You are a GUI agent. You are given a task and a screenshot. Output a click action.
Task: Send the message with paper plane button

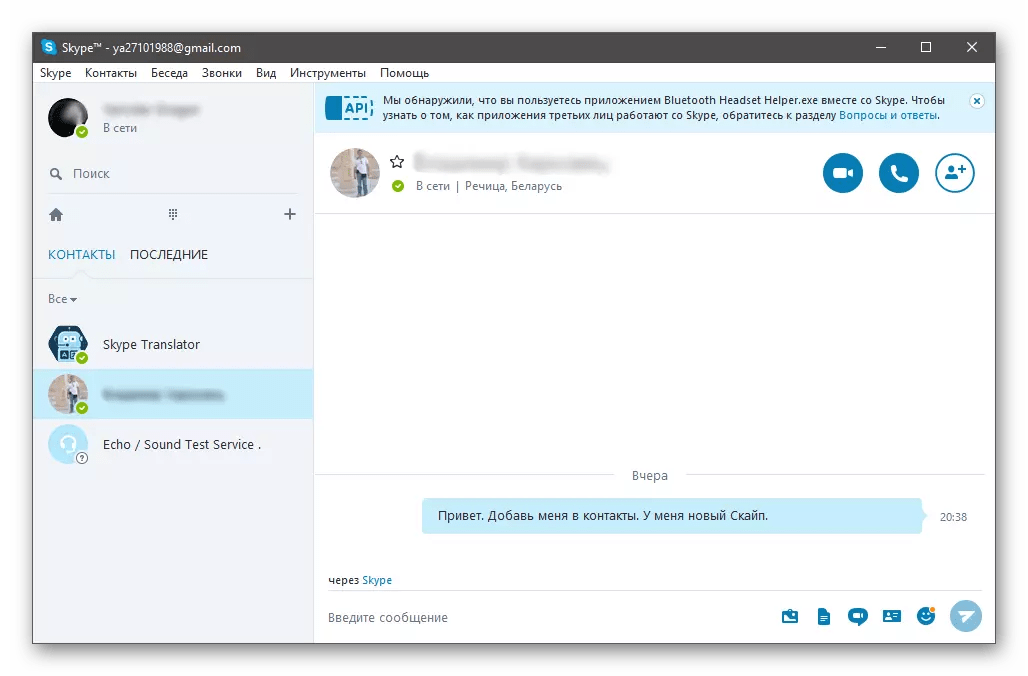click(965, 616)
